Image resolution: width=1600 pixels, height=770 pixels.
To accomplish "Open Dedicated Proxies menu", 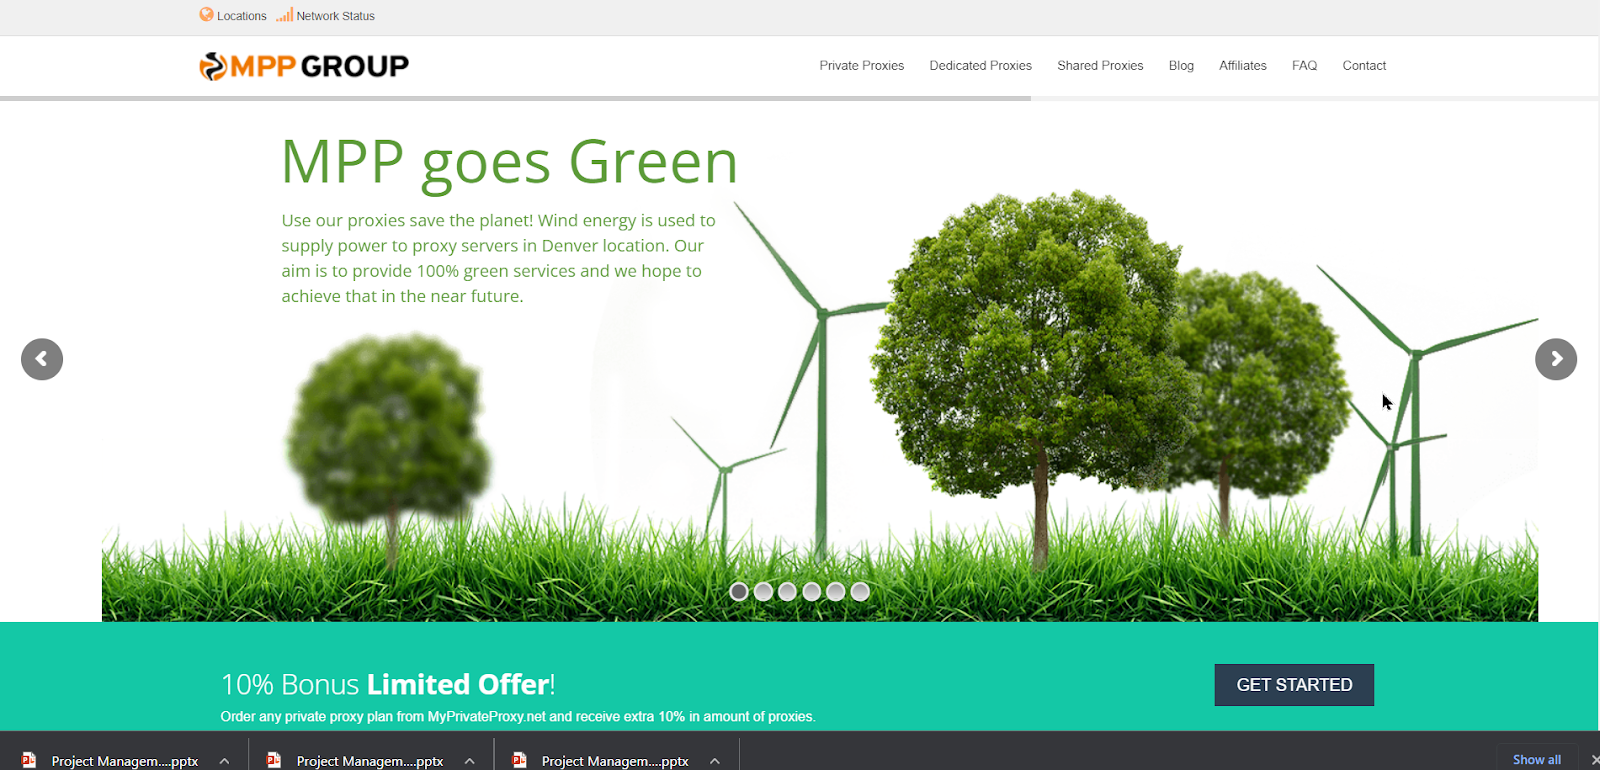I will 980,66.
